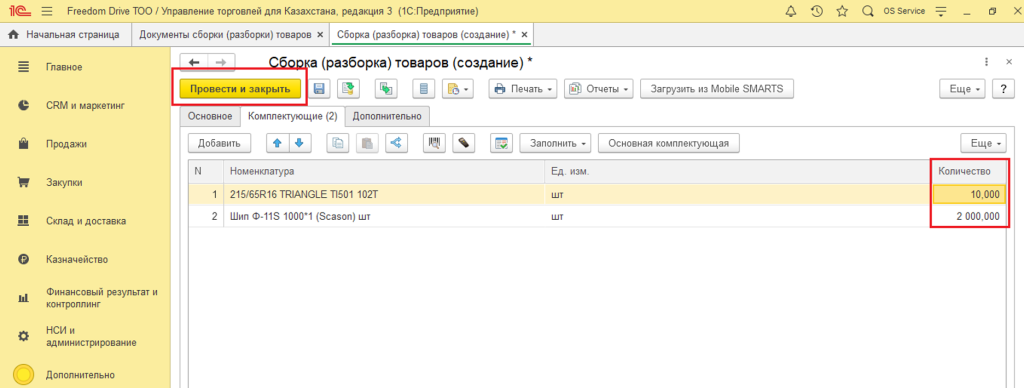Expand the Печать dropdown

[524, 89]
